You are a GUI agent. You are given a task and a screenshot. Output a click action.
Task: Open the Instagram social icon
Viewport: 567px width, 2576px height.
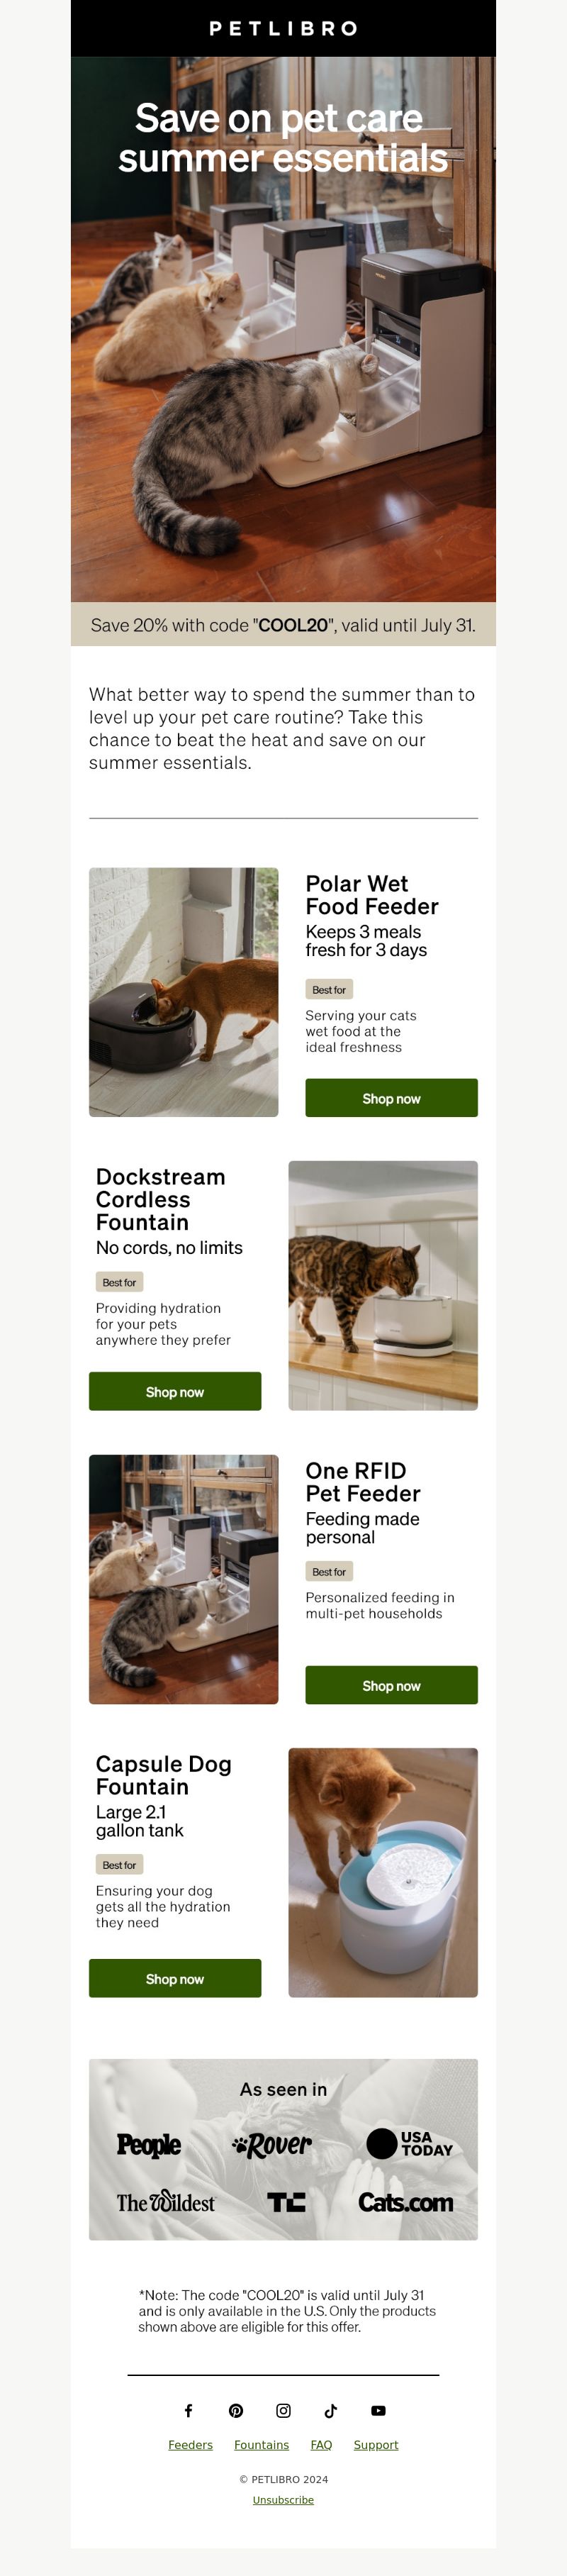283,2410
